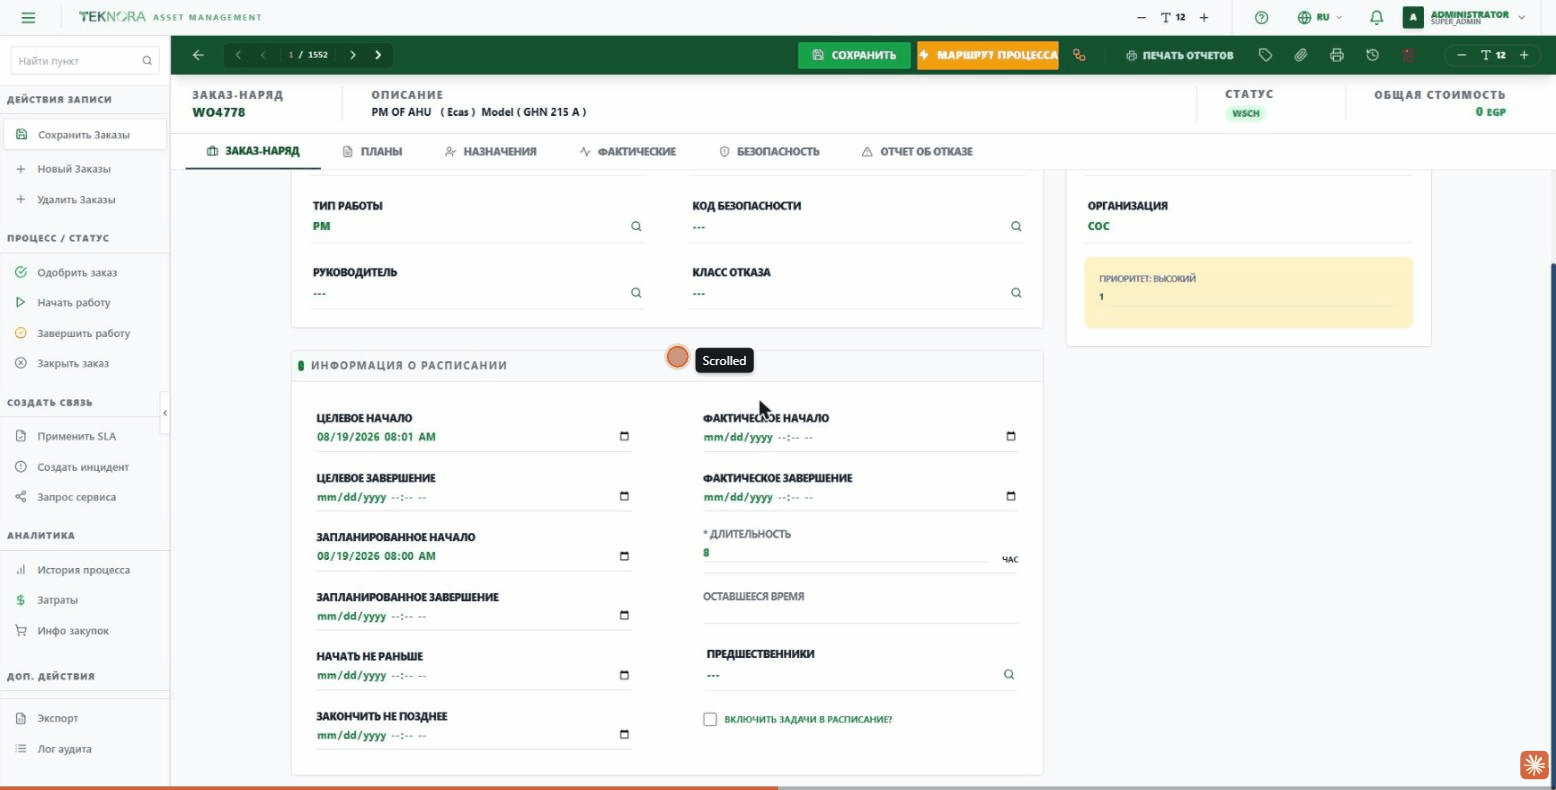The height and width of the screenshot is (790, 1556).
Task: Click Завершить работу in the sidebar
Action: pos(84,333)
